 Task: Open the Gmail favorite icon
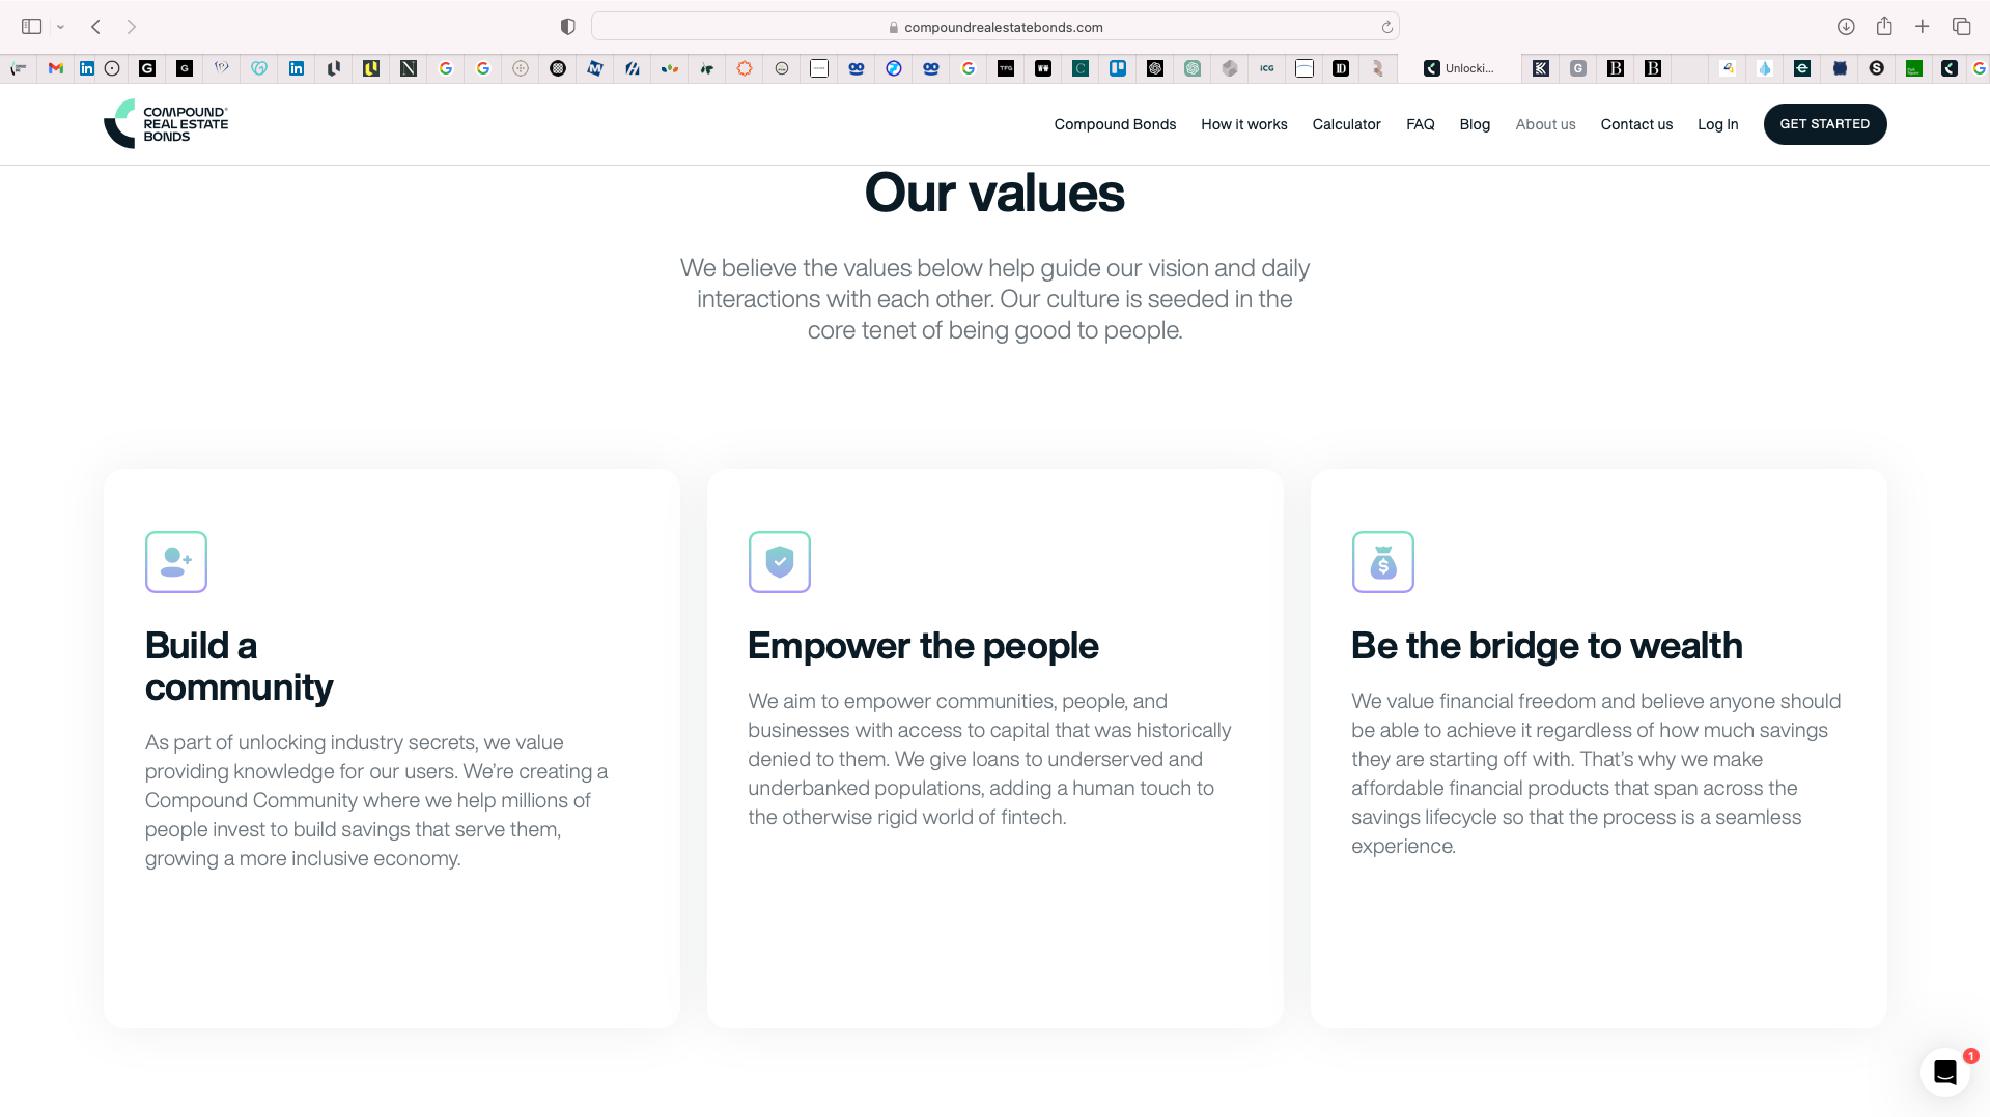(56, 68)
